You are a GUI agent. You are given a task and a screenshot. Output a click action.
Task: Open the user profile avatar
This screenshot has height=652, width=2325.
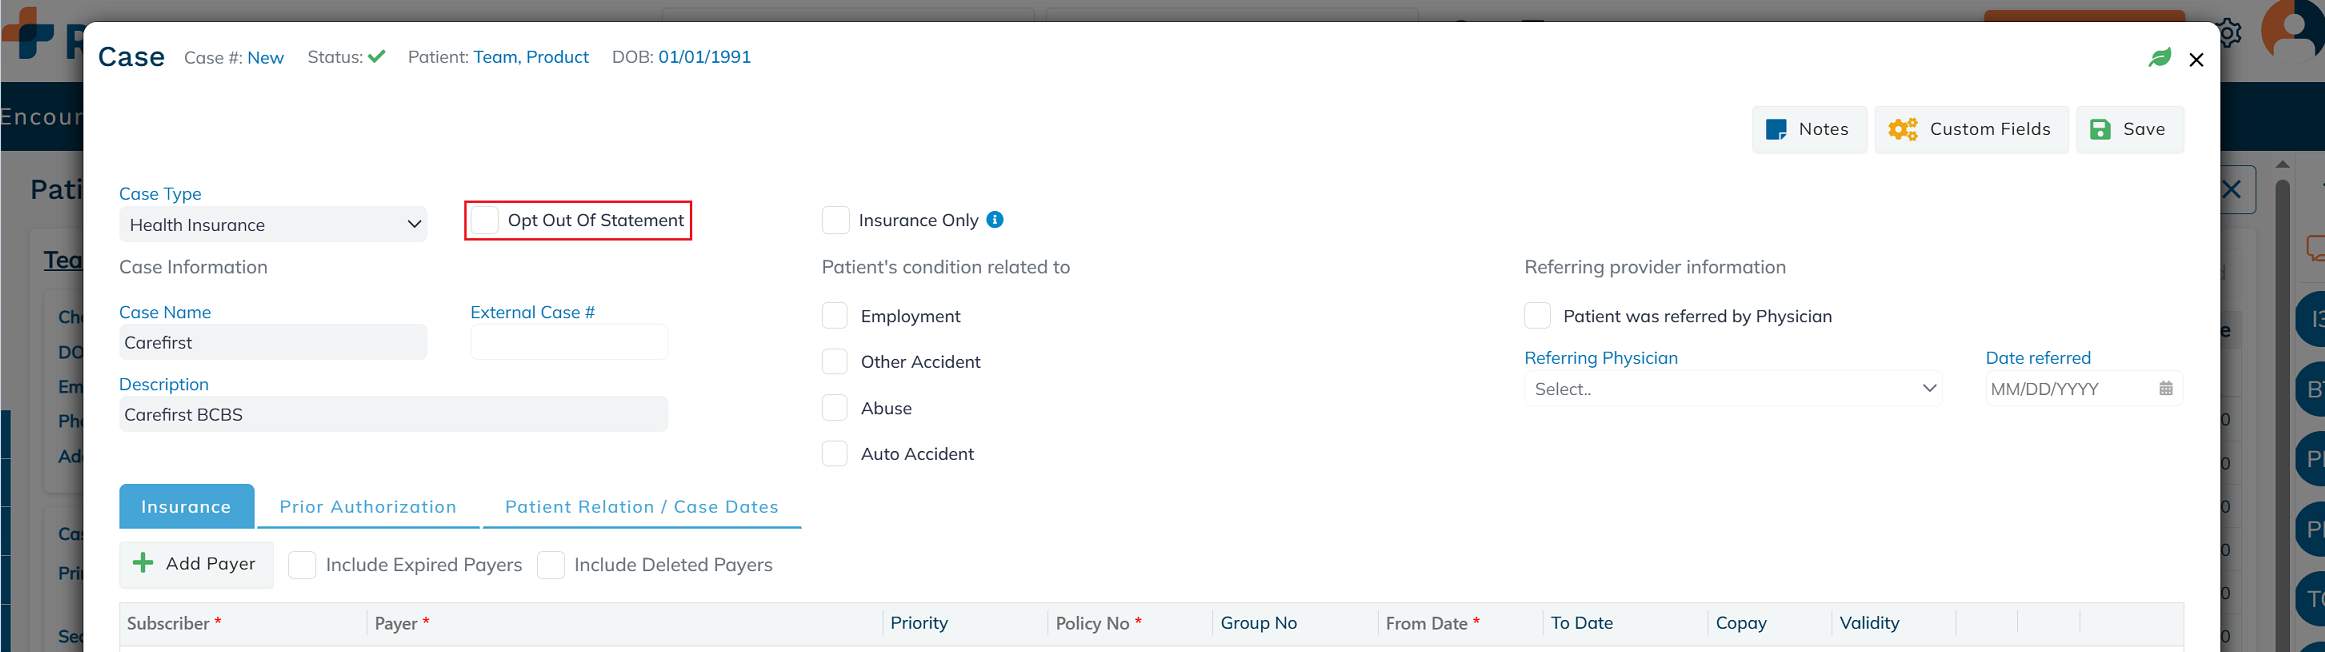(x=2293, y=30)
